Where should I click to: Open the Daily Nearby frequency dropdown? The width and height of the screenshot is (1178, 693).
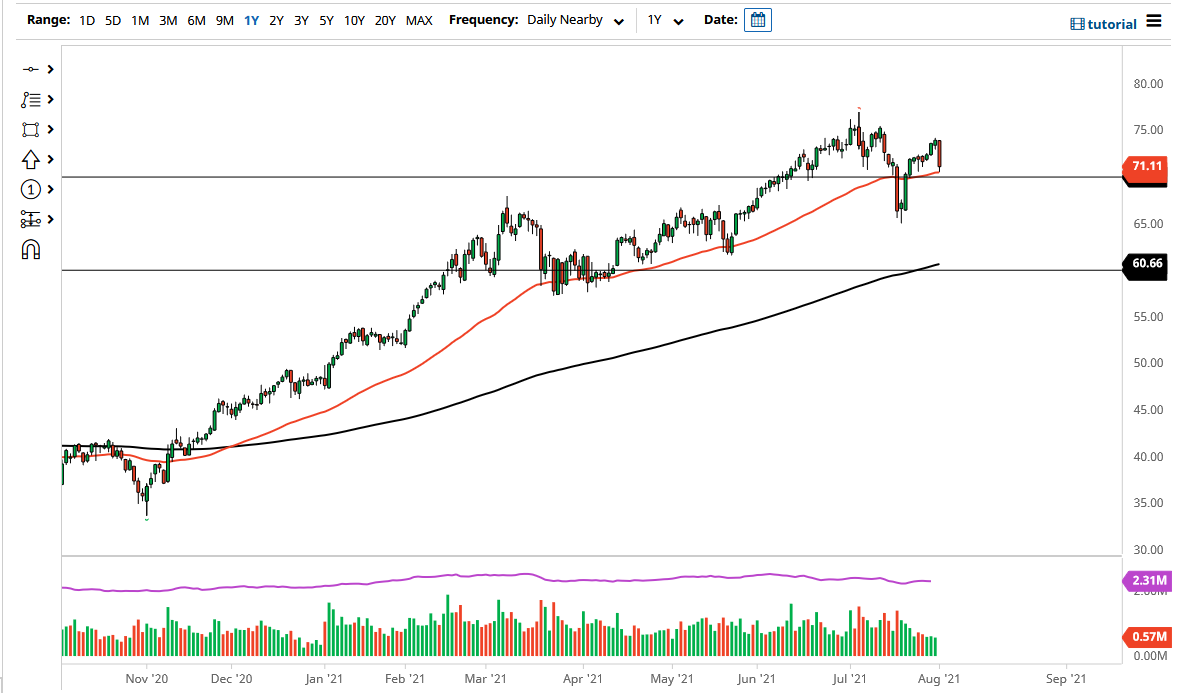575,20
